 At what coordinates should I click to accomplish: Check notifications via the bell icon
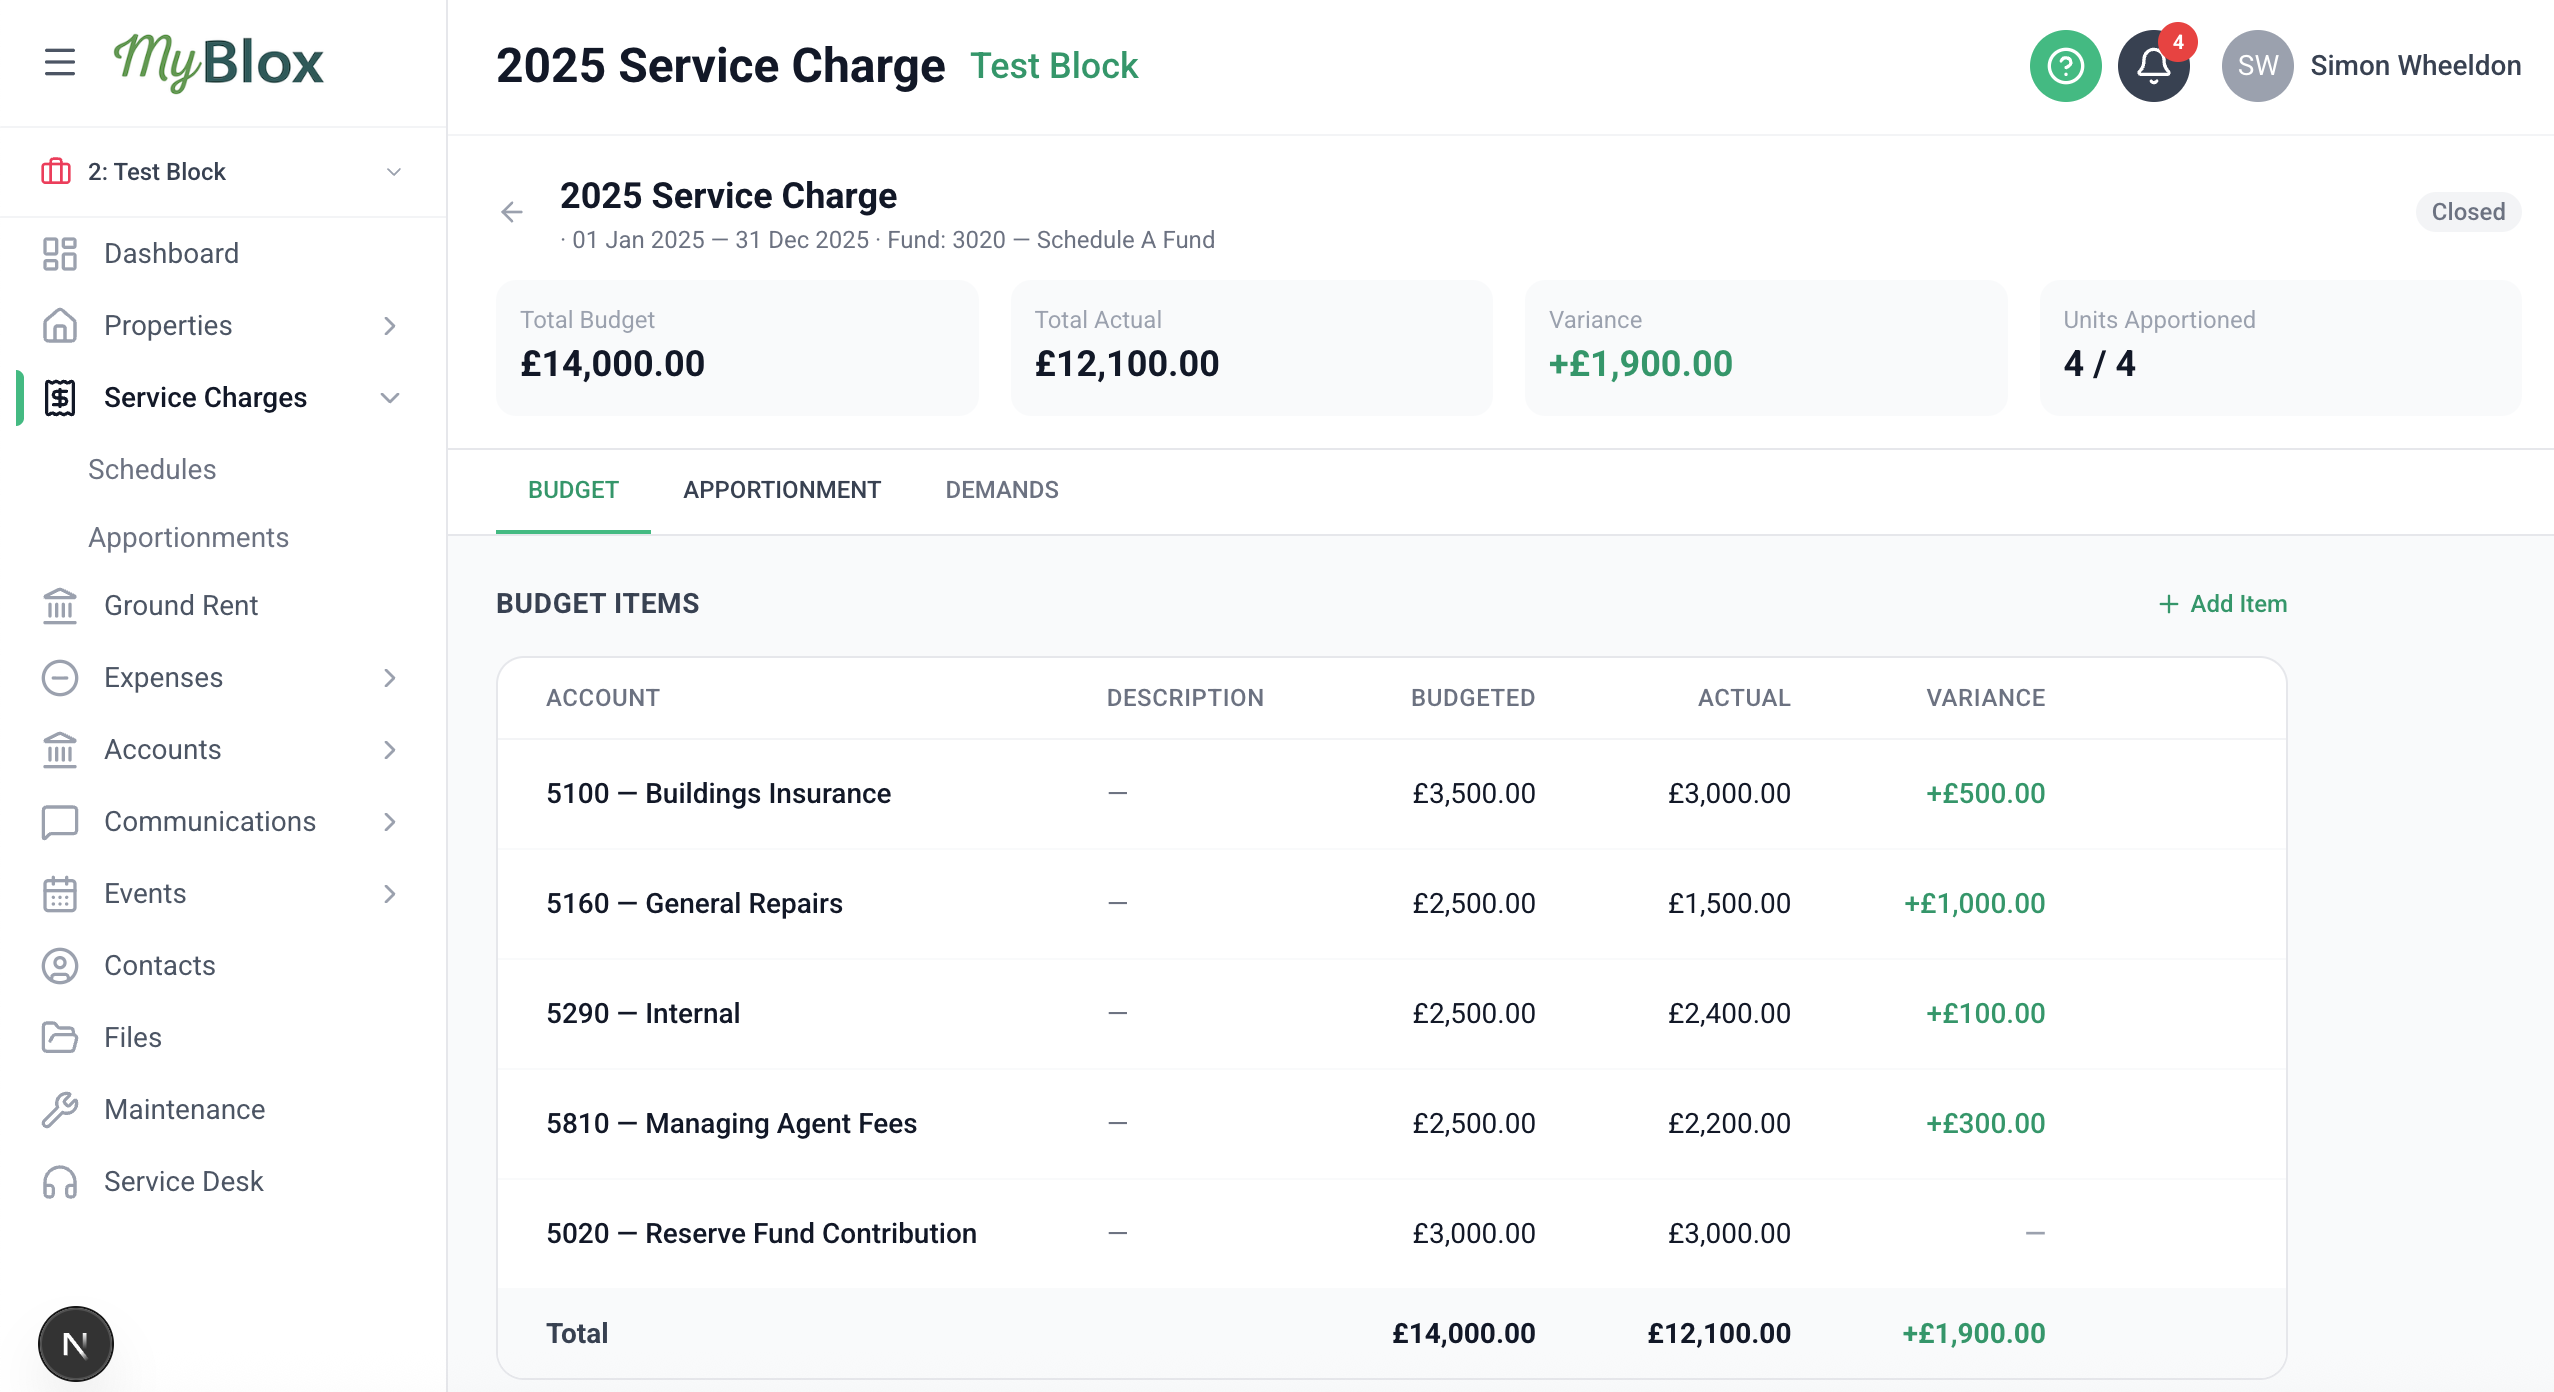(x=2152, y=66)
